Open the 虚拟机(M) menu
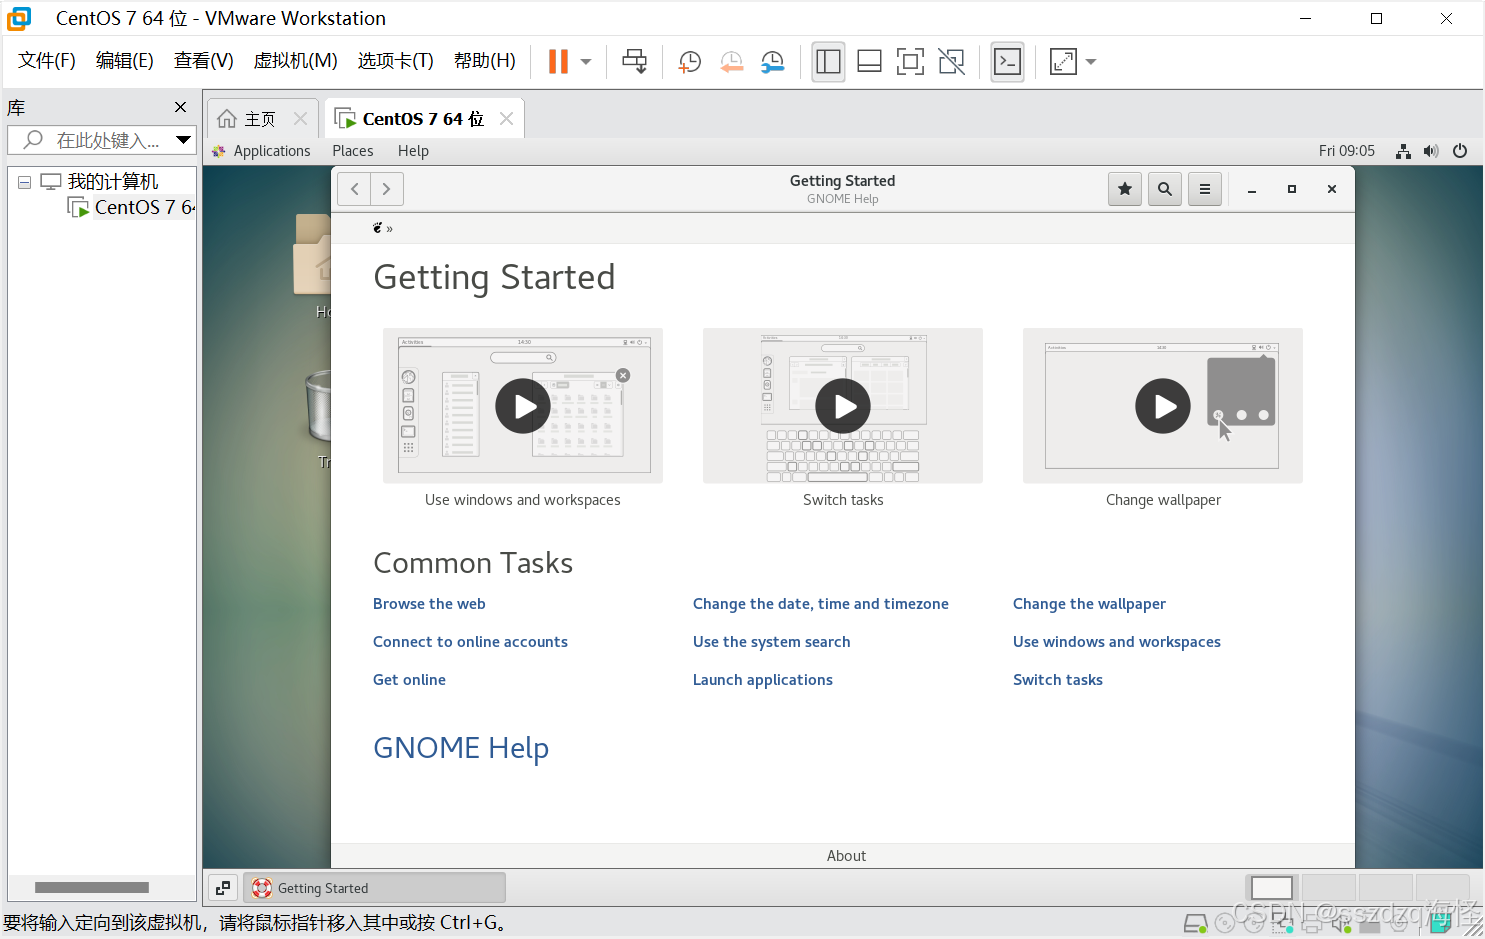Viewport: 1485px width, 939px height. point(295,61)
